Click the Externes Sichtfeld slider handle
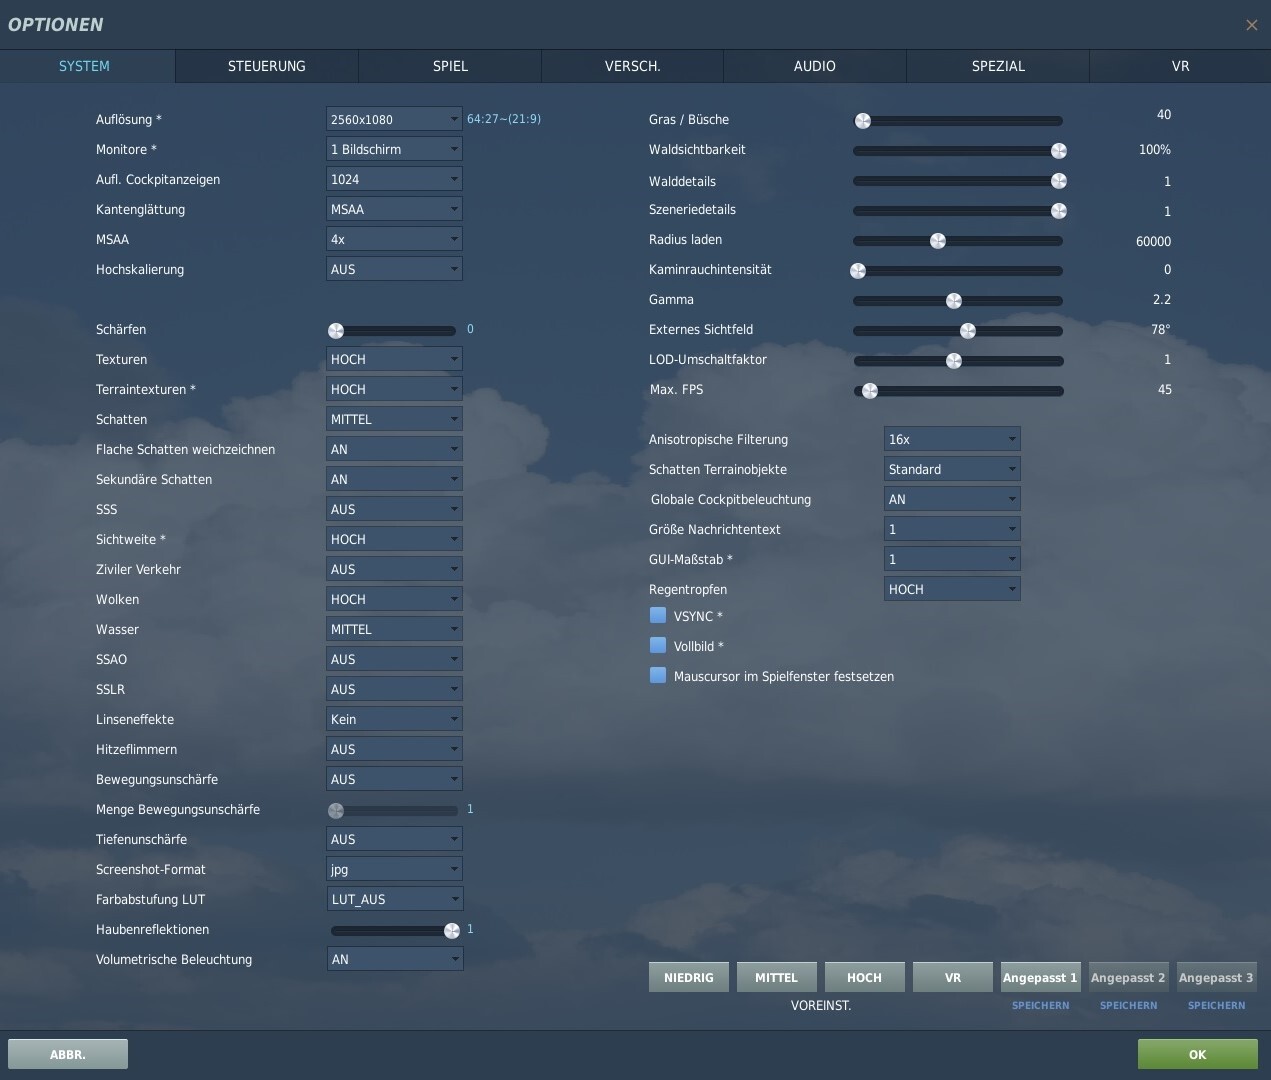Screen dimensions: 1271x1080 (x=968, y=331)
